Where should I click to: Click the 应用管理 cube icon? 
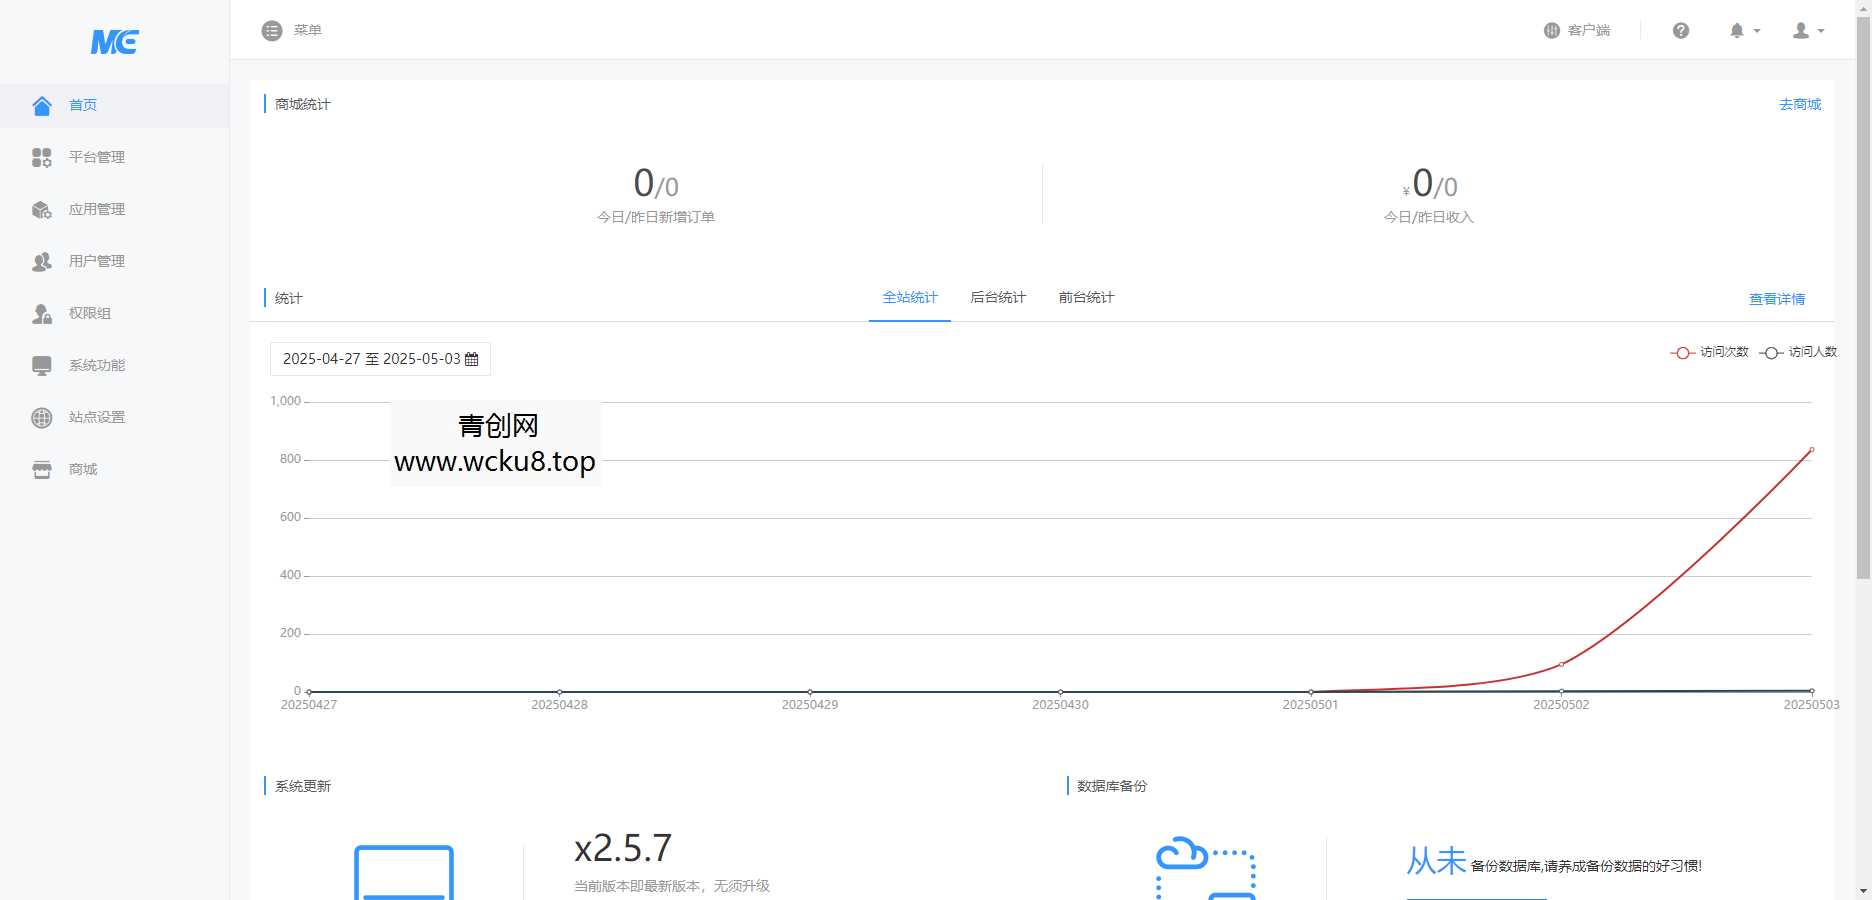coord(42,210)
